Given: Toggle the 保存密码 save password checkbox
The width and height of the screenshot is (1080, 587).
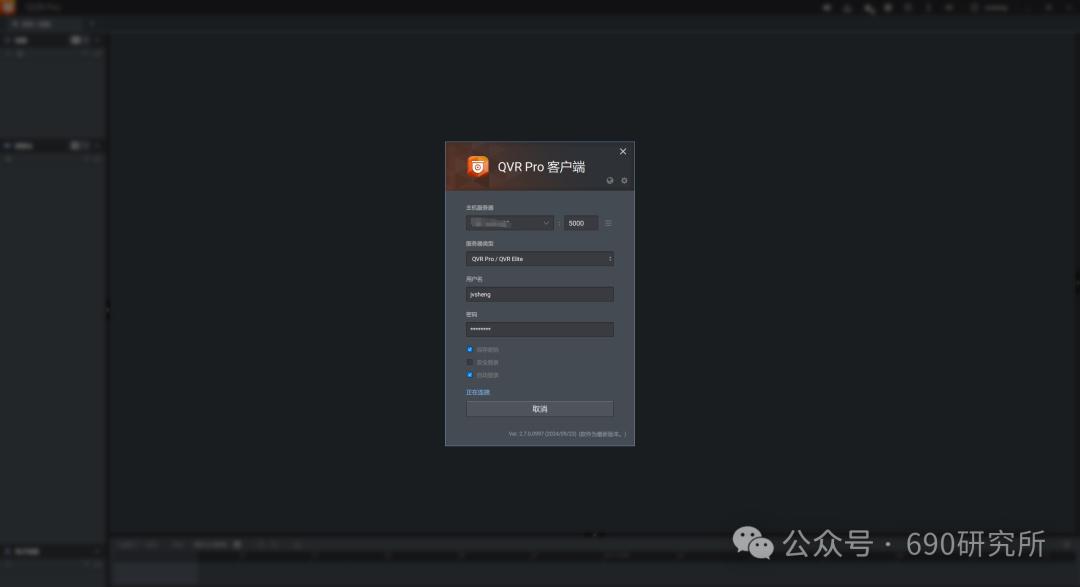Looking at the screenshot, I should click(x=470, y=349).
